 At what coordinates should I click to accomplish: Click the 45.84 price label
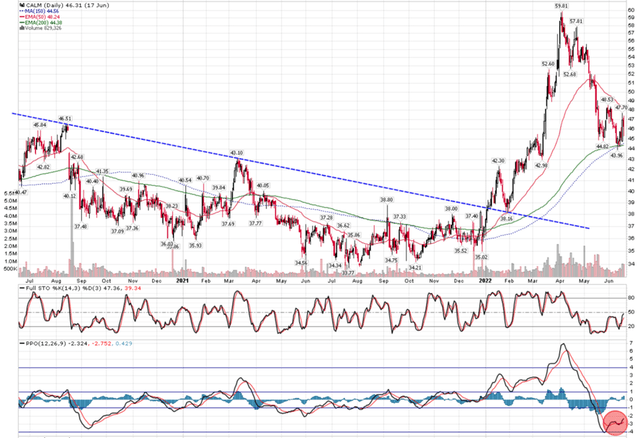pos(40,125)
